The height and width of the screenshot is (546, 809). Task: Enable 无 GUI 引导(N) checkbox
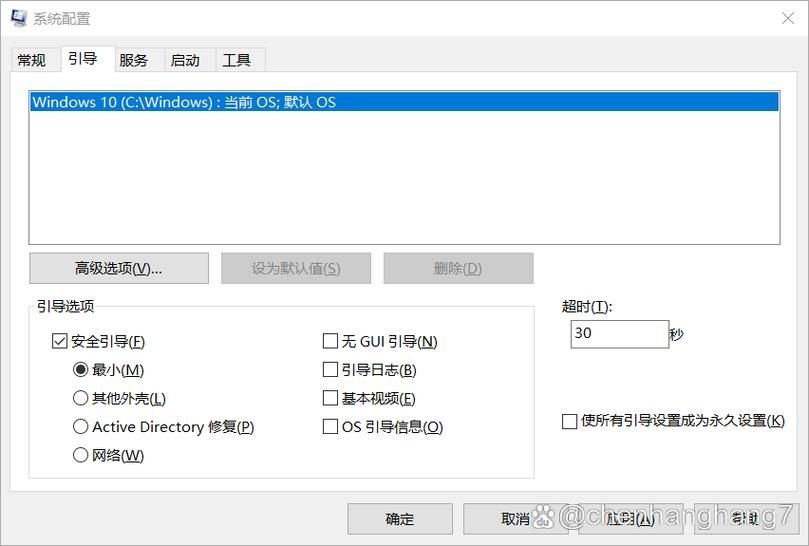330,341
